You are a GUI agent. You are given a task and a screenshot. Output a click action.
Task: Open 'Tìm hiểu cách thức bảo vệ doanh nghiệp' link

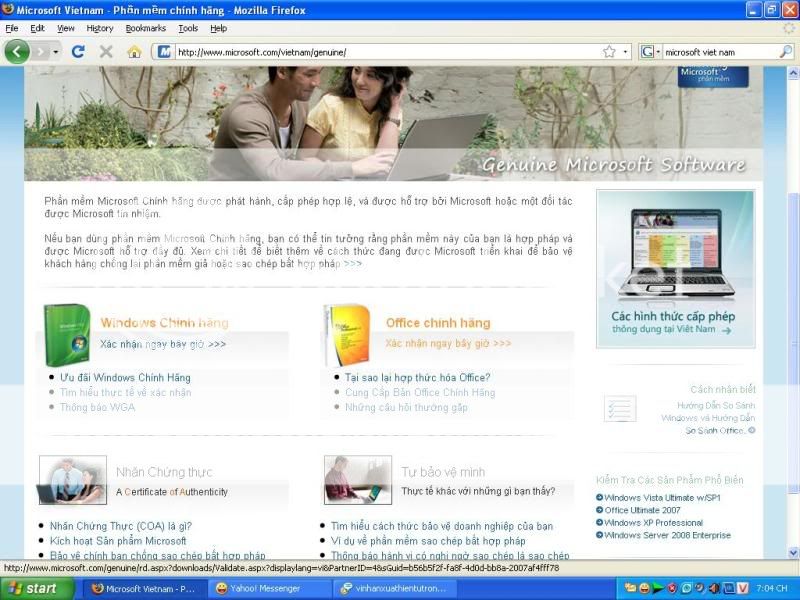(x=442, y=526)
